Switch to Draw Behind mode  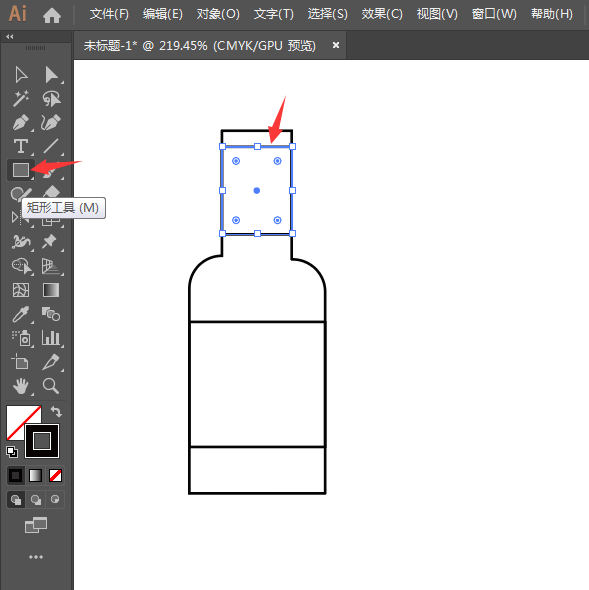pos(36,500)
